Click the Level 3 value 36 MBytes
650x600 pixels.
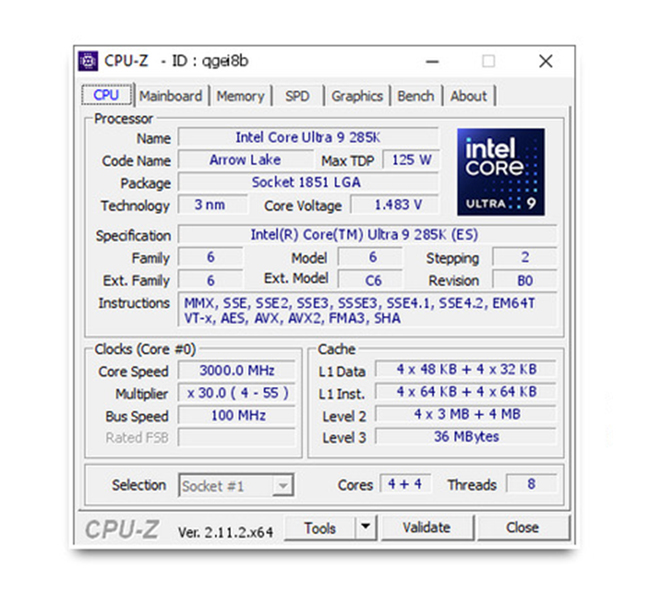466,436
